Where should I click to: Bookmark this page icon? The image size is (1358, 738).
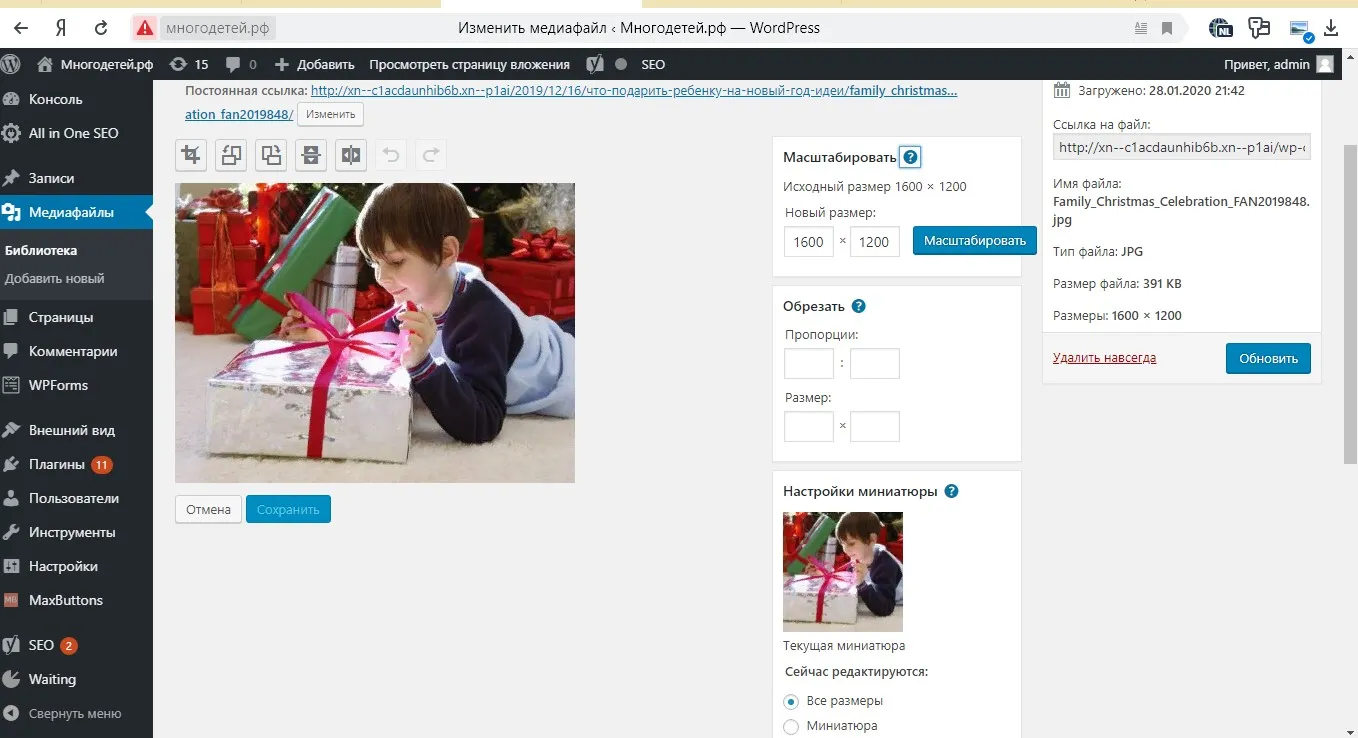(x=1167, y=28)
